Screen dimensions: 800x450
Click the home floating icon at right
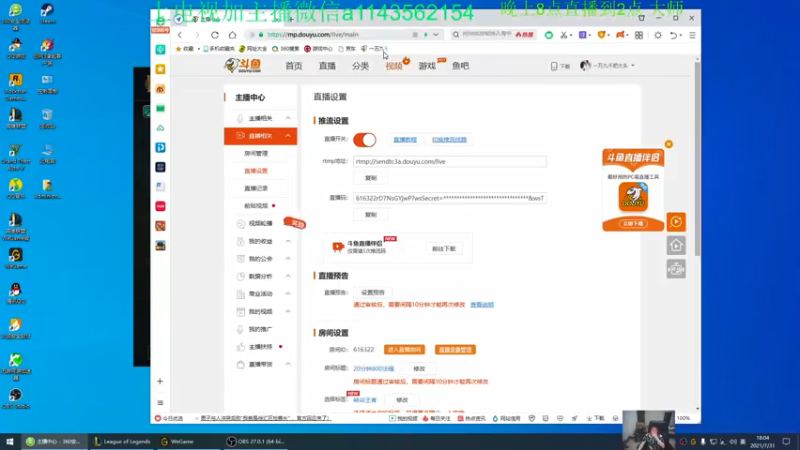click(676, 245)
